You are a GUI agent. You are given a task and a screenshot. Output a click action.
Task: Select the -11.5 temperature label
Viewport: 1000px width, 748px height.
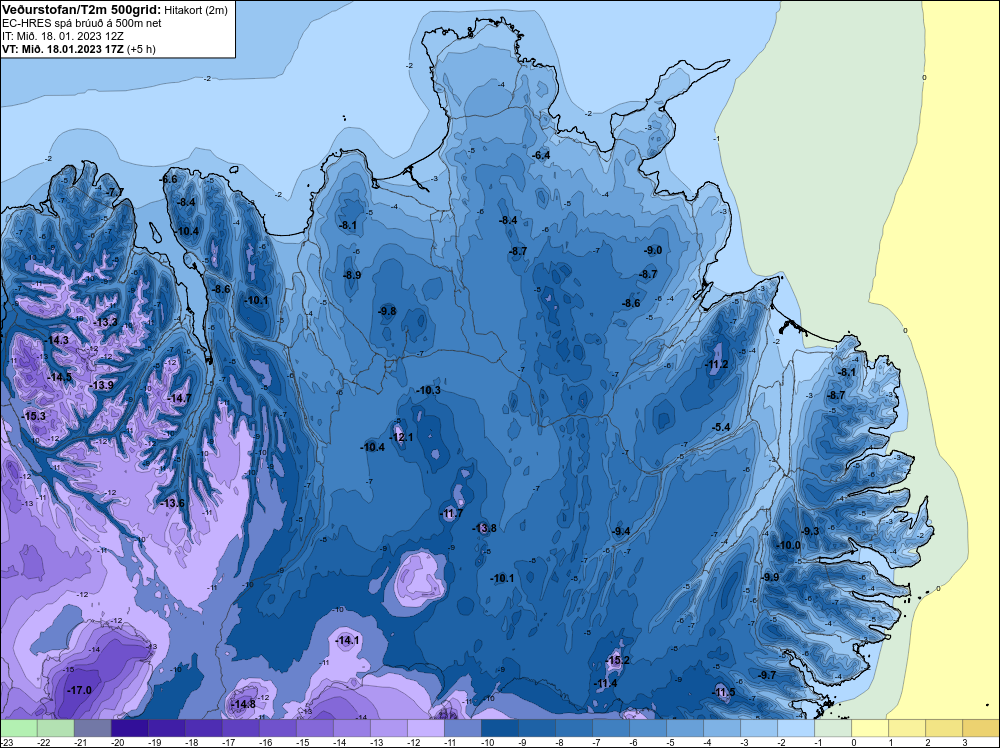[x=724, y=693]
